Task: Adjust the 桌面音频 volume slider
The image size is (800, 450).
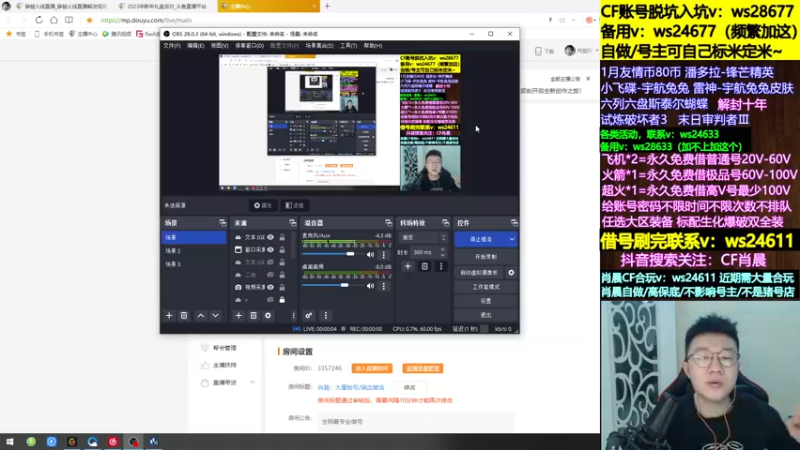Action: point(332,285)
